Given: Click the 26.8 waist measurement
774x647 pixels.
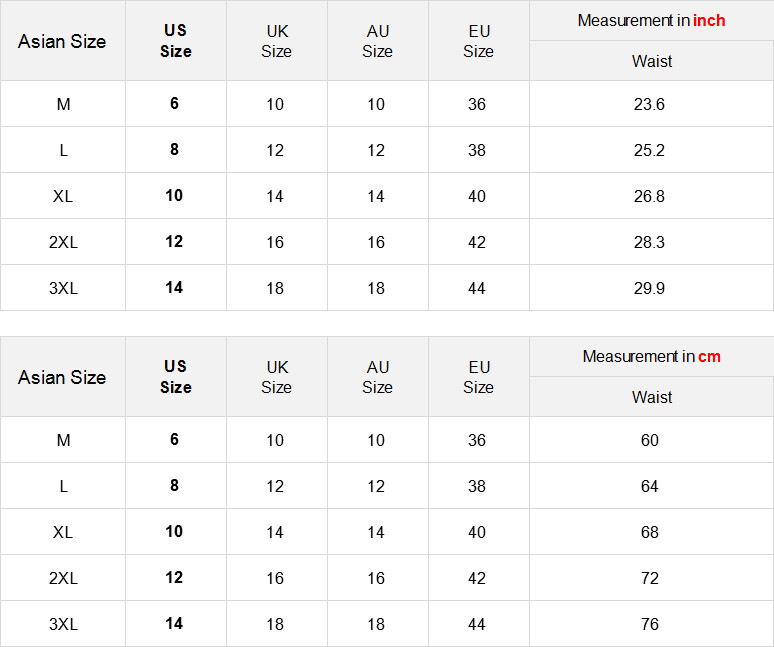Looking at the screenshot, I should click(649, 196).
